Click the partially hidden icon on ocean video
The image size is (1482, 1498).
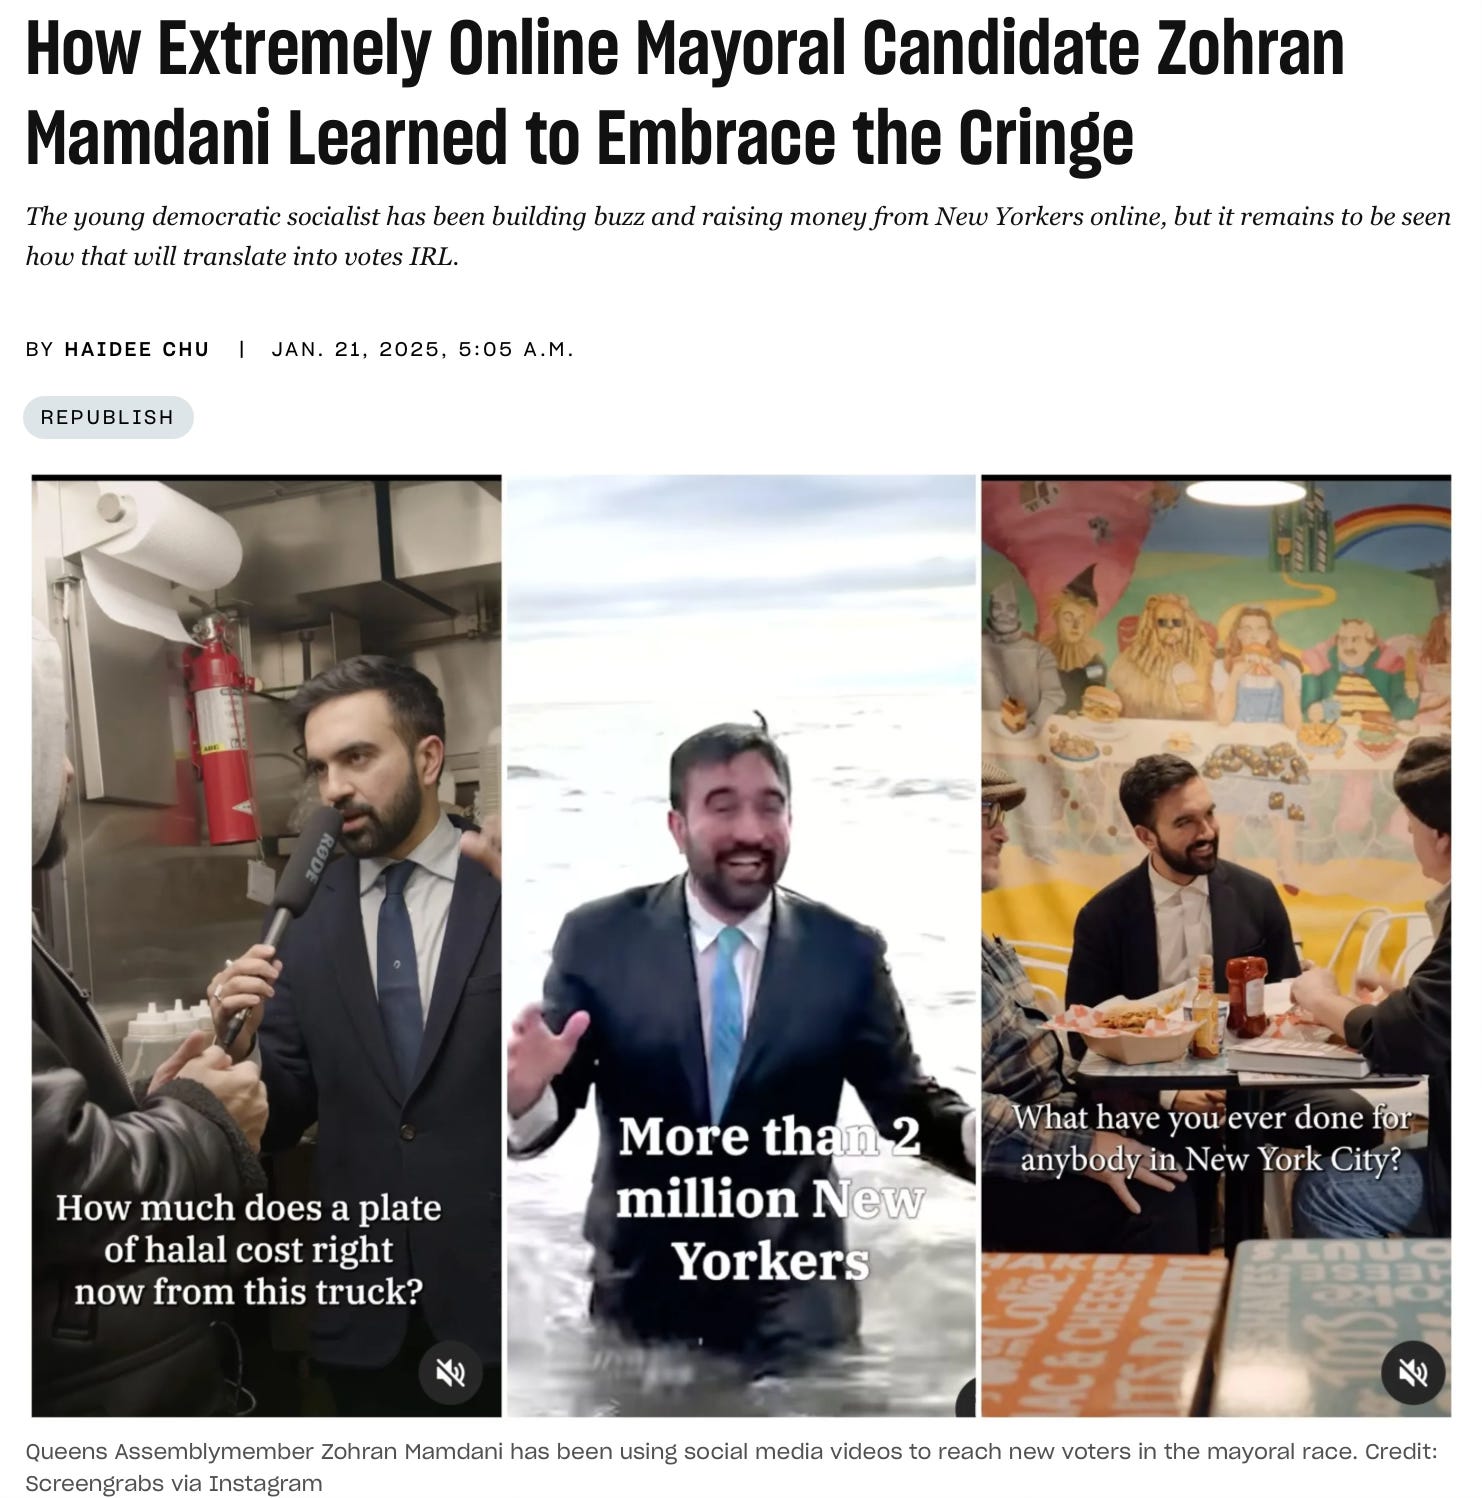965,1398
